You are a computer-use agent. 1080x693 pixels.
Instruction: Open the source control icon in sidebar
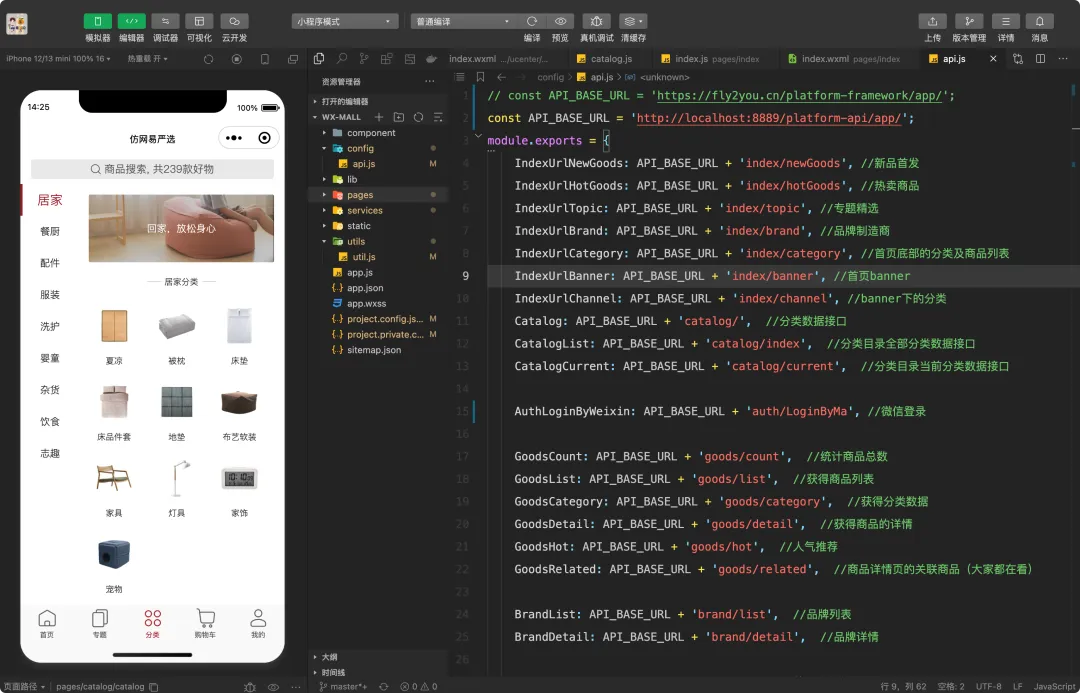tap(364, 59)
